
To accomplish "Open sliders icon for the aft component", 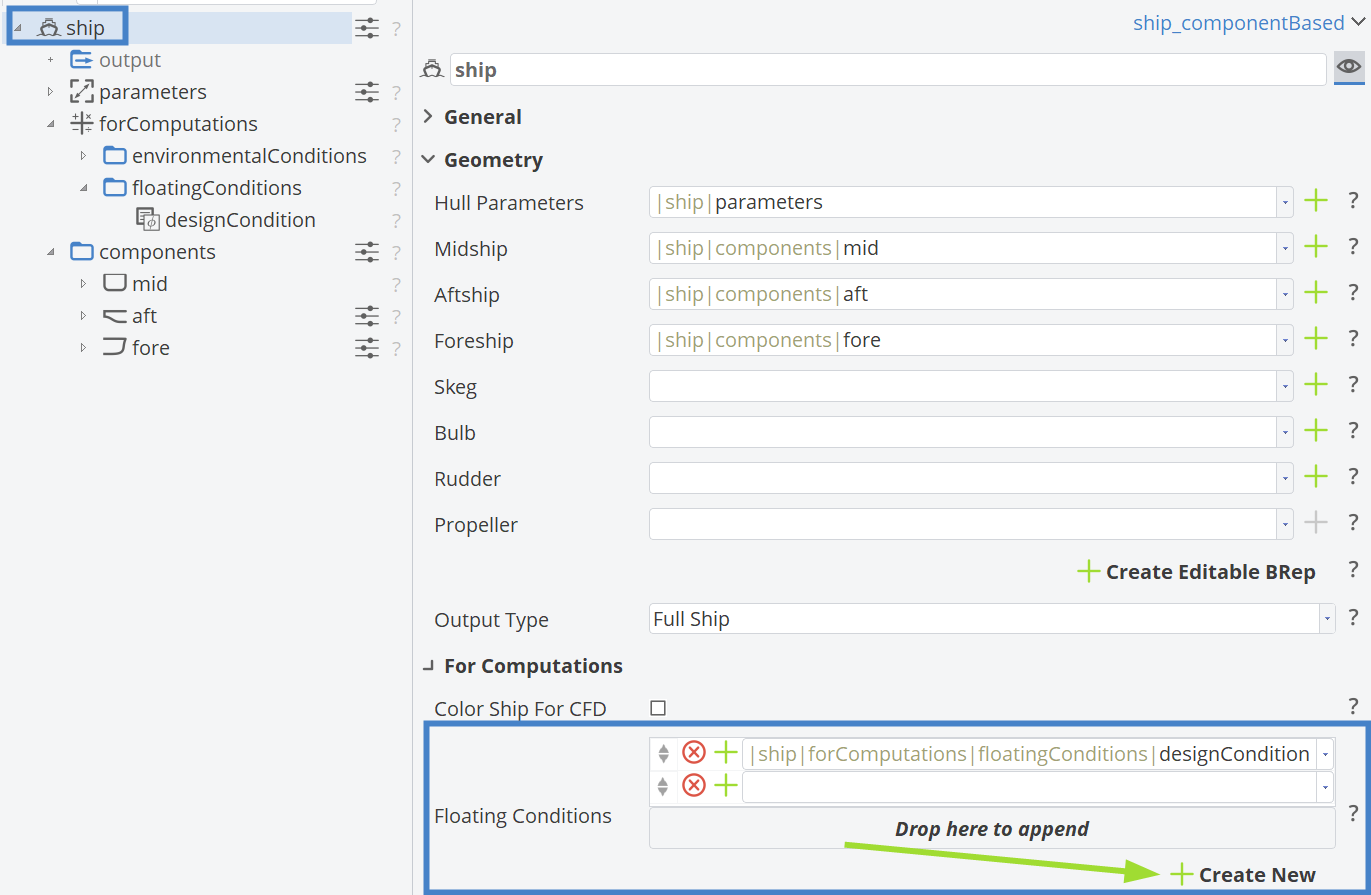I will click(367, 316).
